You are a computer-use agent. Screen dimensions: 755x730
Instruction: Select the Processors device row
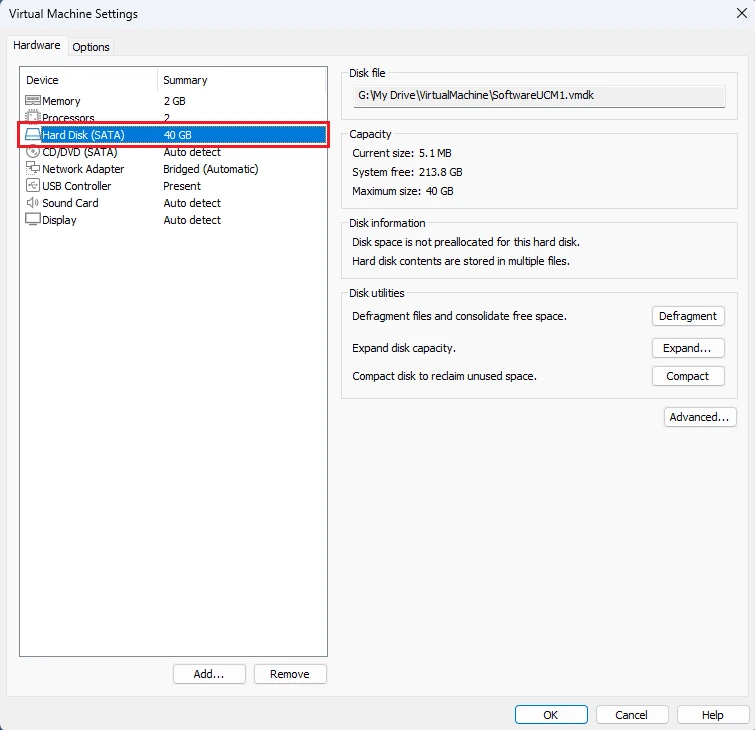click(173, 117)
